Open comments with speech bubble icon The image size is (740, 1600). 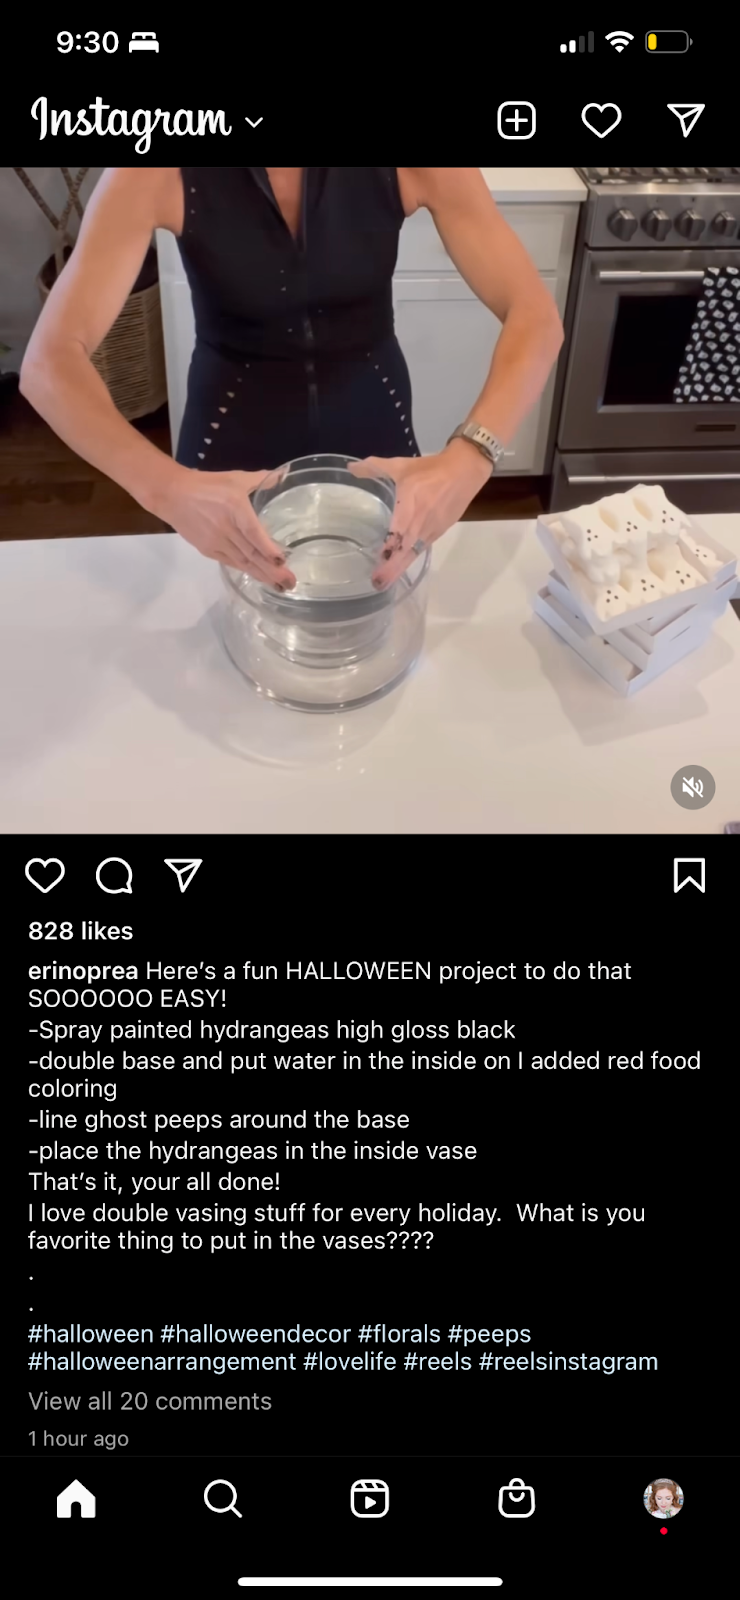click(114, 875)
